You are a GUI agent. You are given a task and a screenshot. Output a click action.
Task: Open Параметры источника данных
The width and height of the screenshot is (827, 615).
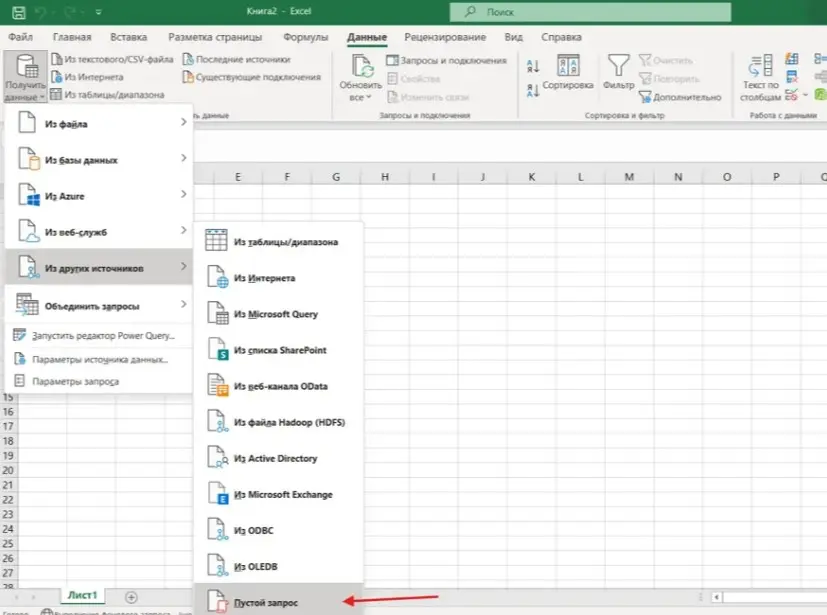(x=98, y=359)
